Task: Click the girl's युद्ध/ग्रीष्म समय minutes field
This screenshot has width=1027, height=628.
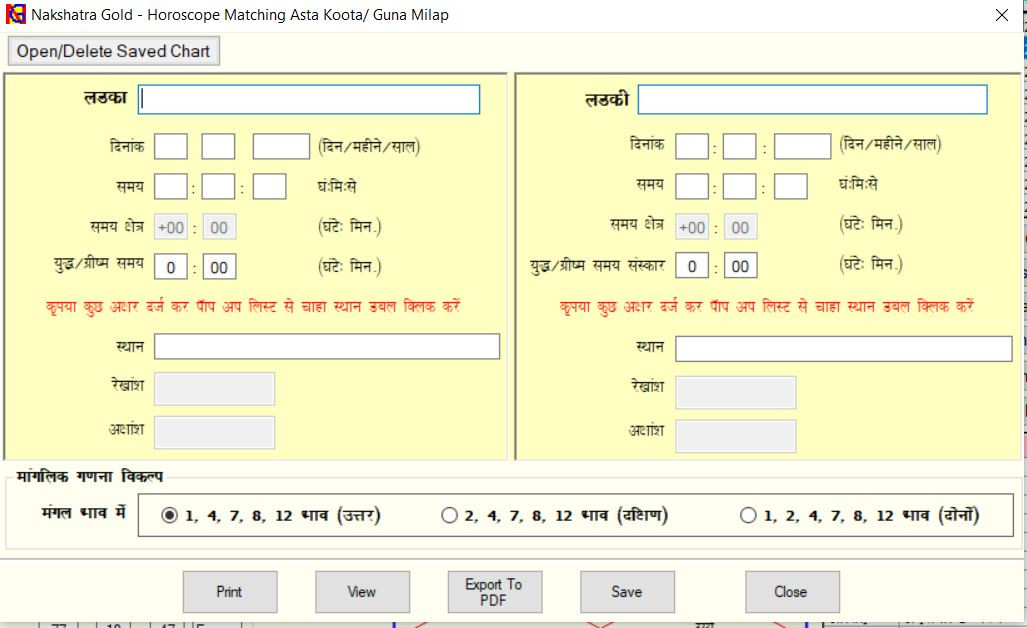Action: (740, 267)
